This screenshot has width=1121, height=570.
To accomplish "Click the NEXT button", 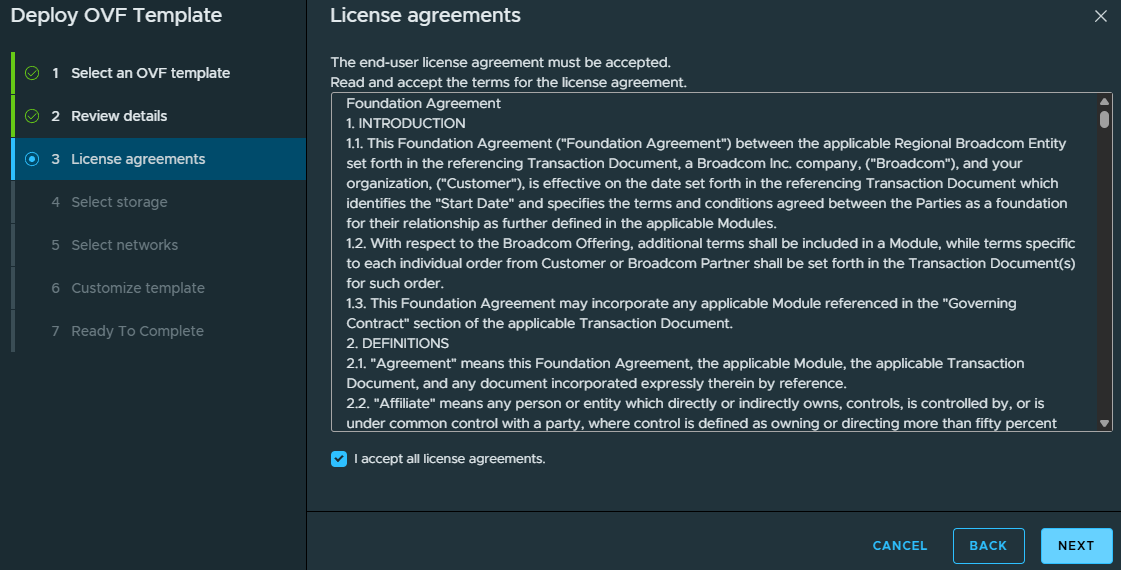I will (1076, 546).
